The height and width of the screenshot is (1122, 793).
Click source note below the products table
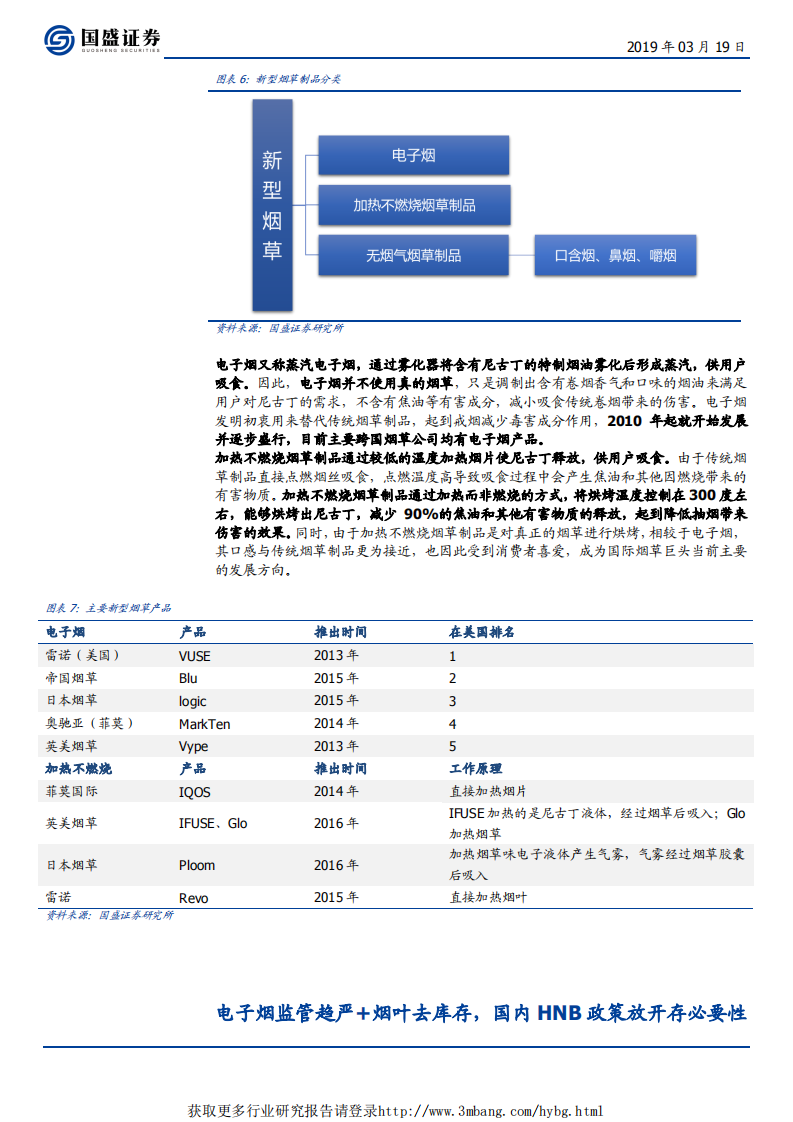(x=110, y=916)
